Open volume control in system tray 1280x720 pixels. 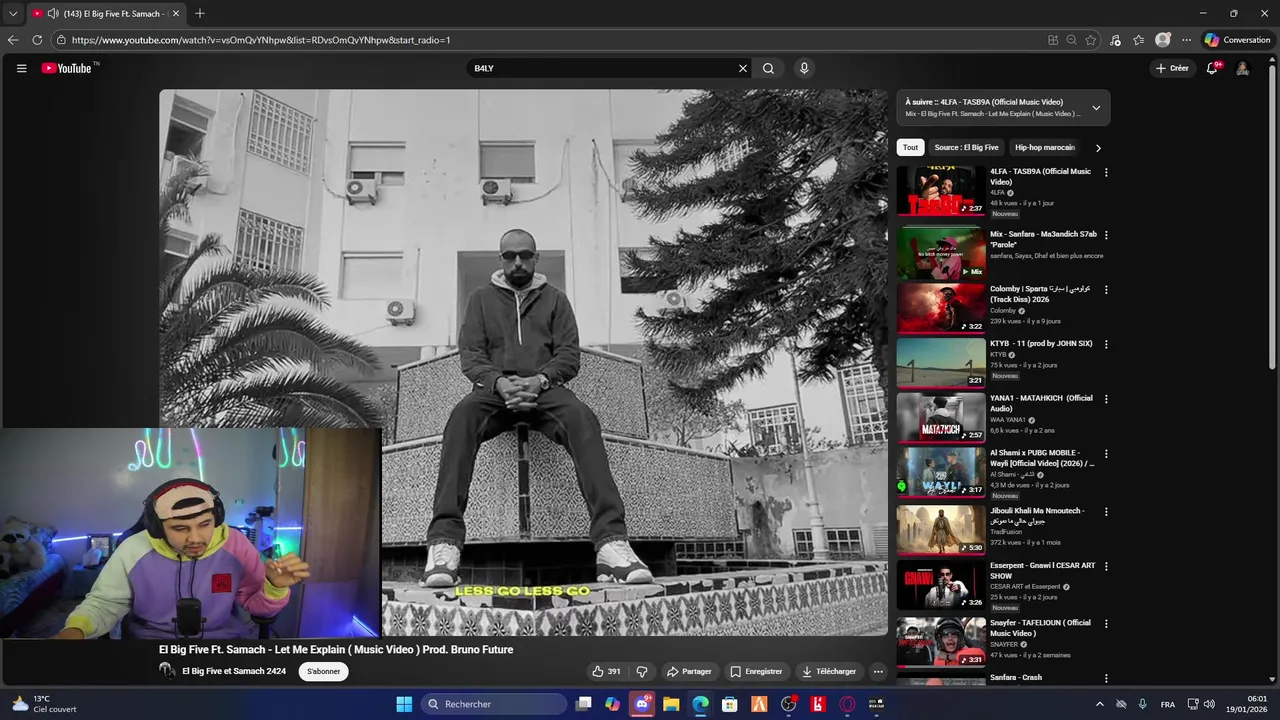point(1210,704)
